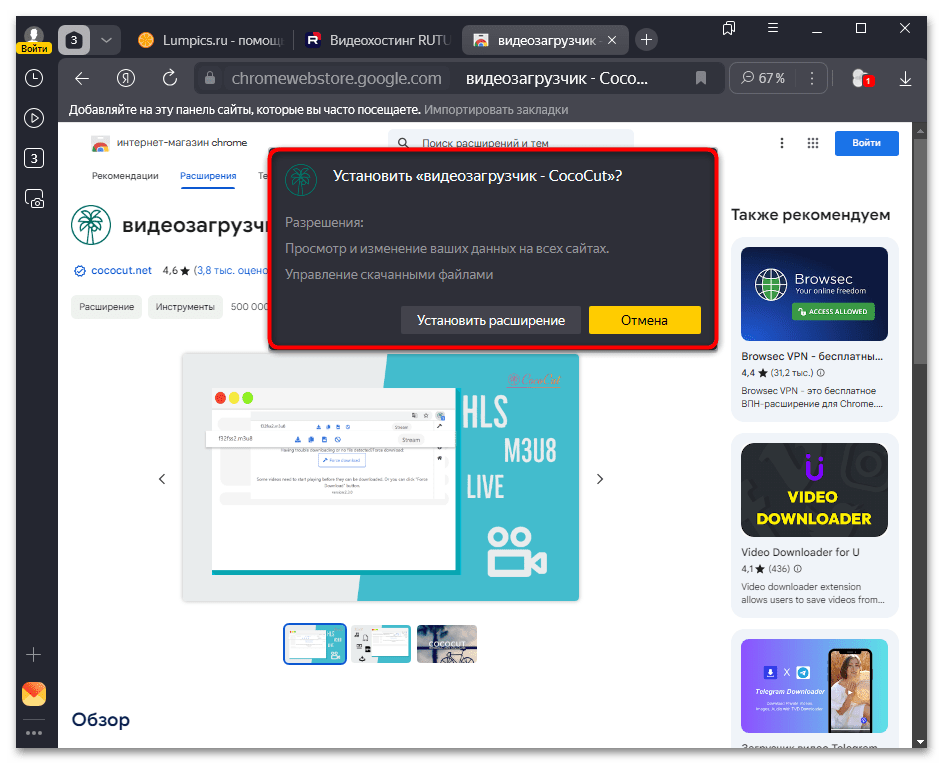The width and height of the screenshot is (943, 764).
Task: Select the first HLS screenshot thumbnail
Action: pyautogui.click(x=315, y=644)
